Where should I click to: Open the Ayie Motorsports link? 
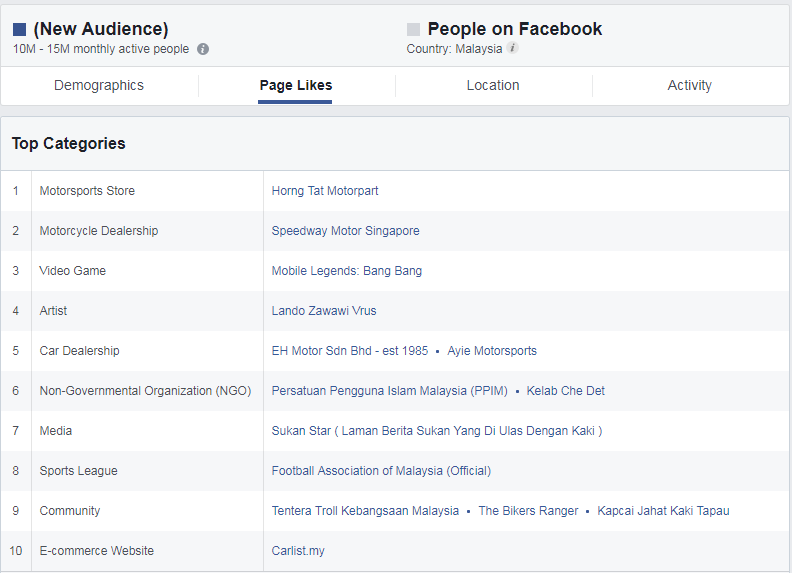492,351
